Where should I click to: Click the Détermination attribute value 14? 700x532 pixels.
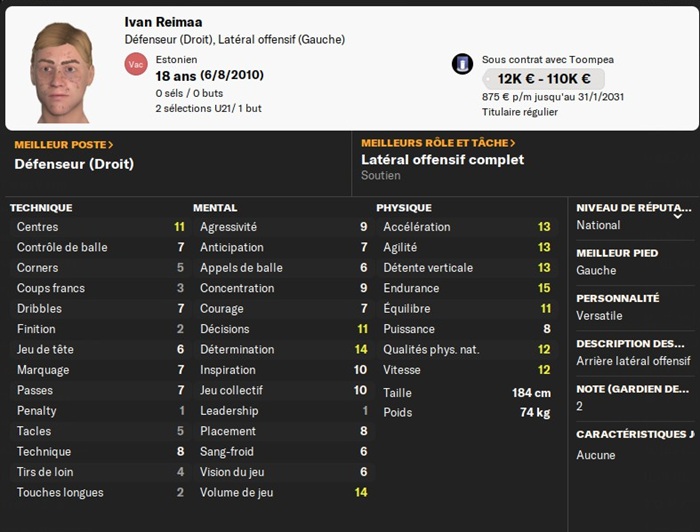click(360, 349)
